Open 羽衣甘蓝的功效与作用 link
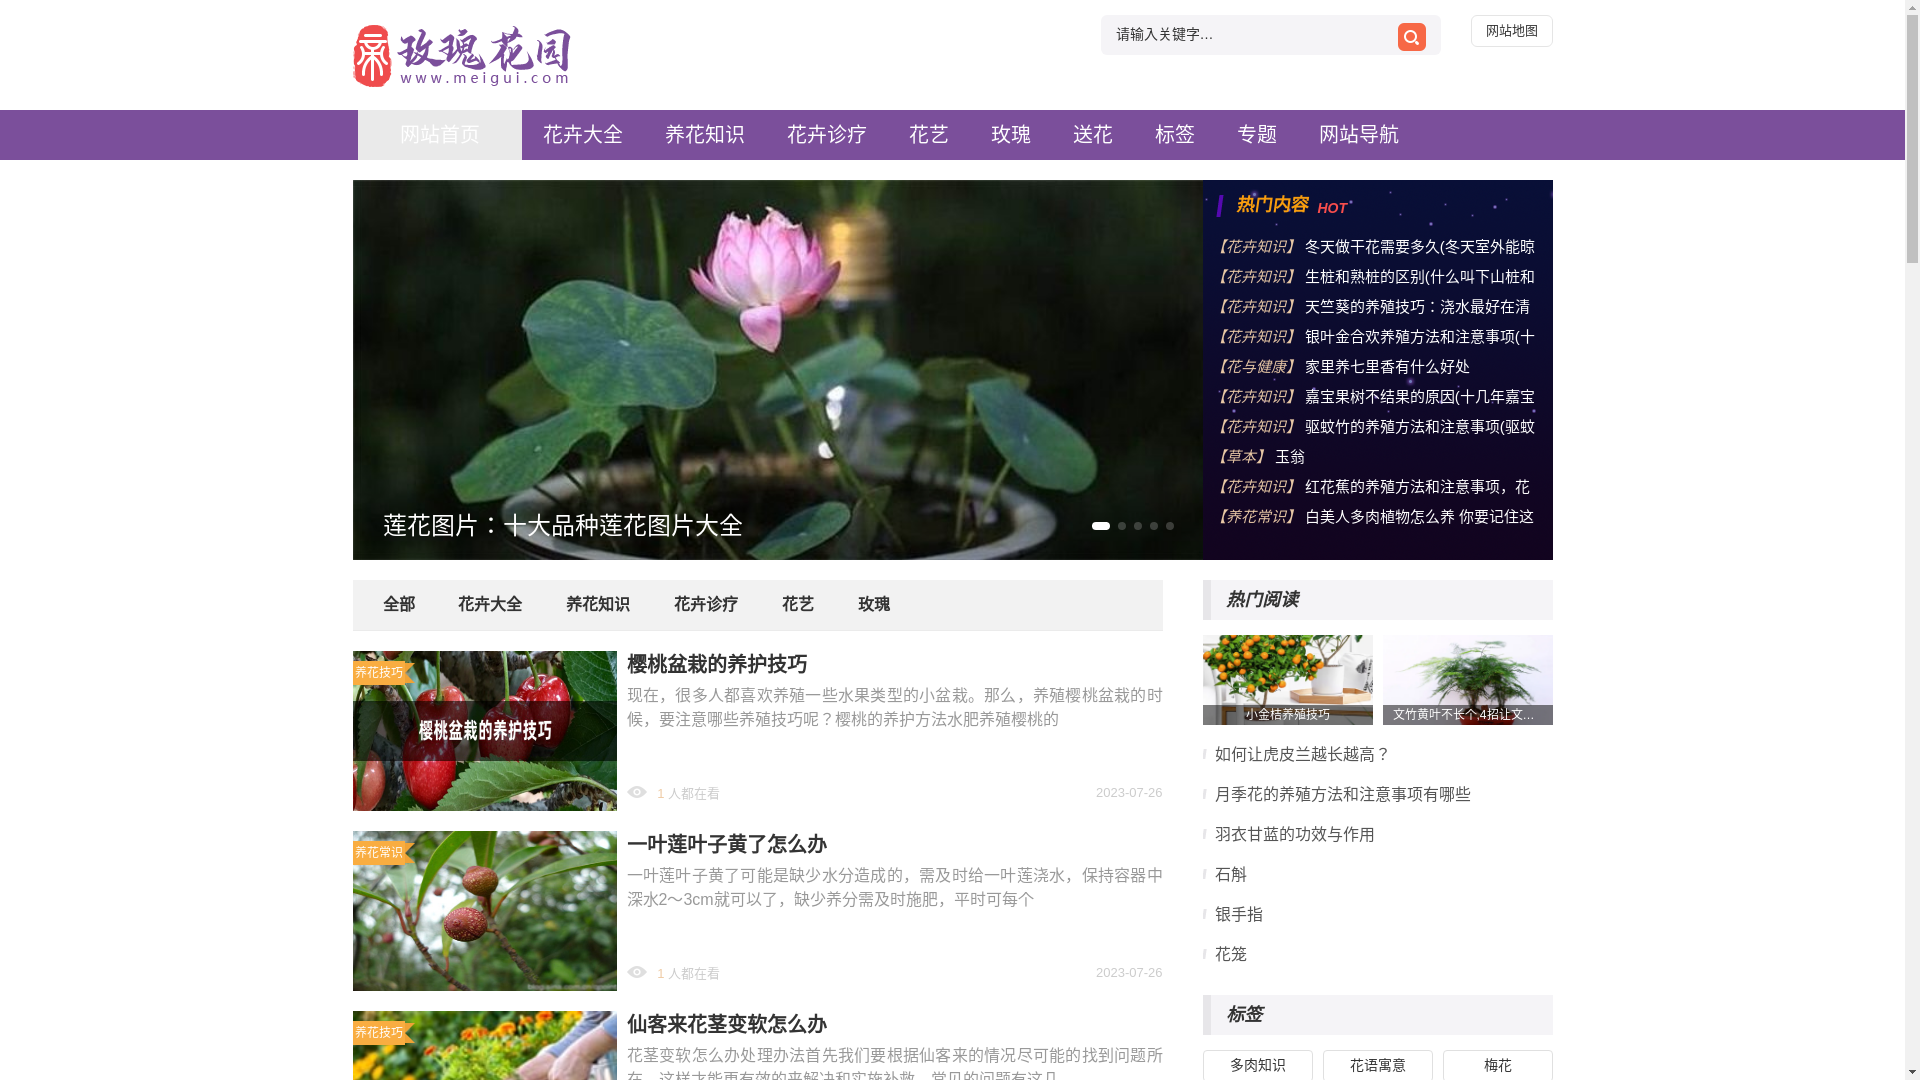1920x1080 pixels. point(1294,835)
